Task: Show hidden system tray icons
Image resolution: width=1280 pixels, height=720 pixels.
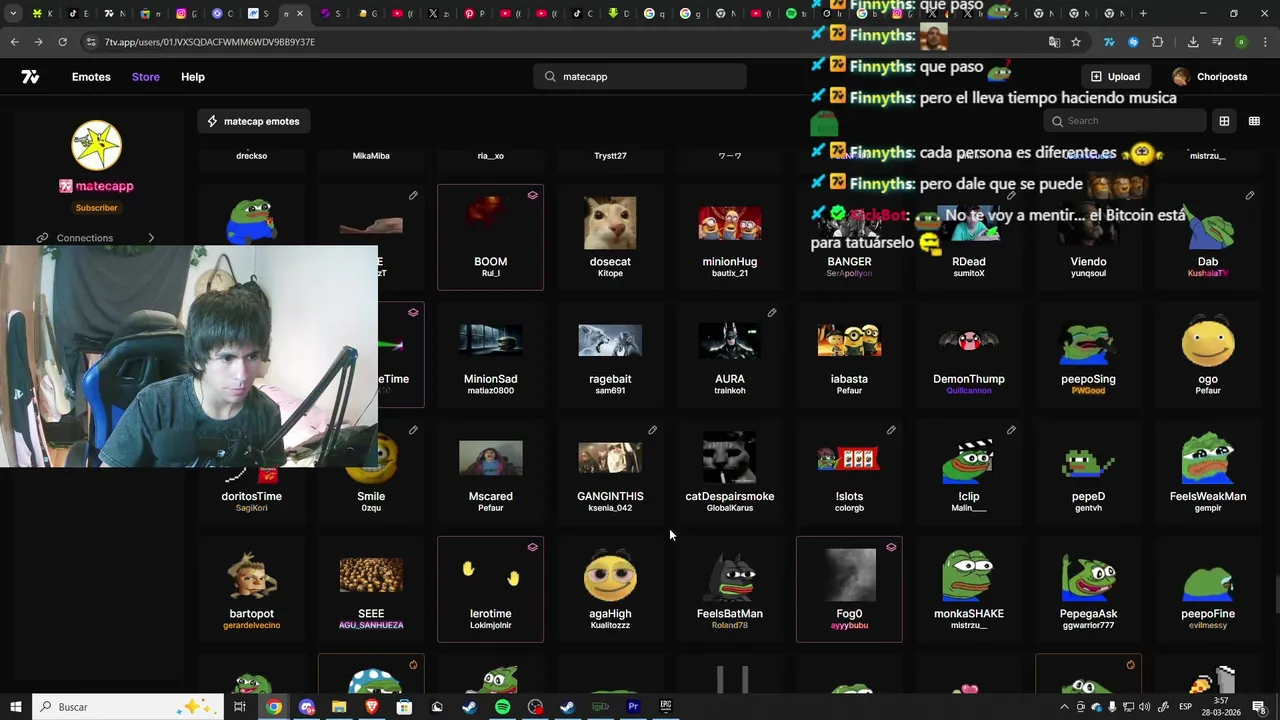Action: click(1064, 707)
